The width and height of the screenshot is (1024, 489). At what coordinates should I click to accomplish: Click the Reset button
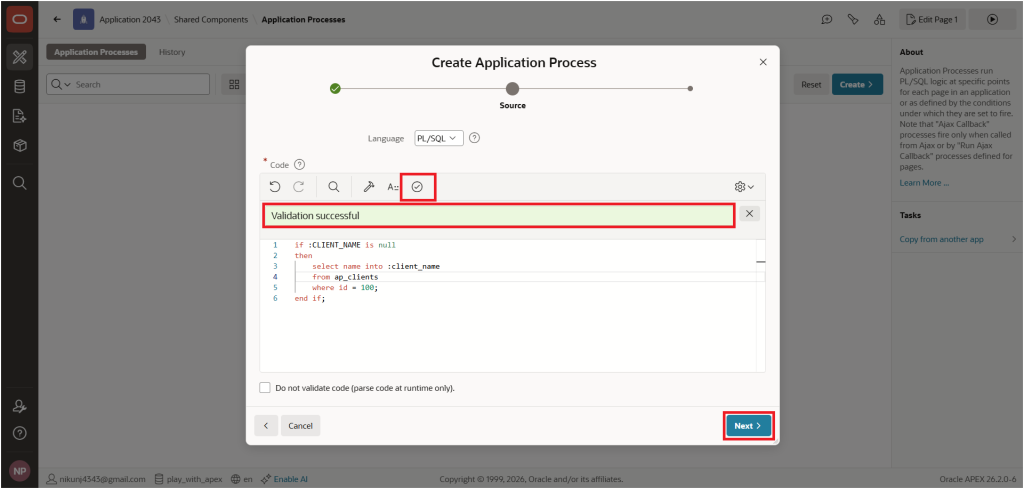click(811, 84)
